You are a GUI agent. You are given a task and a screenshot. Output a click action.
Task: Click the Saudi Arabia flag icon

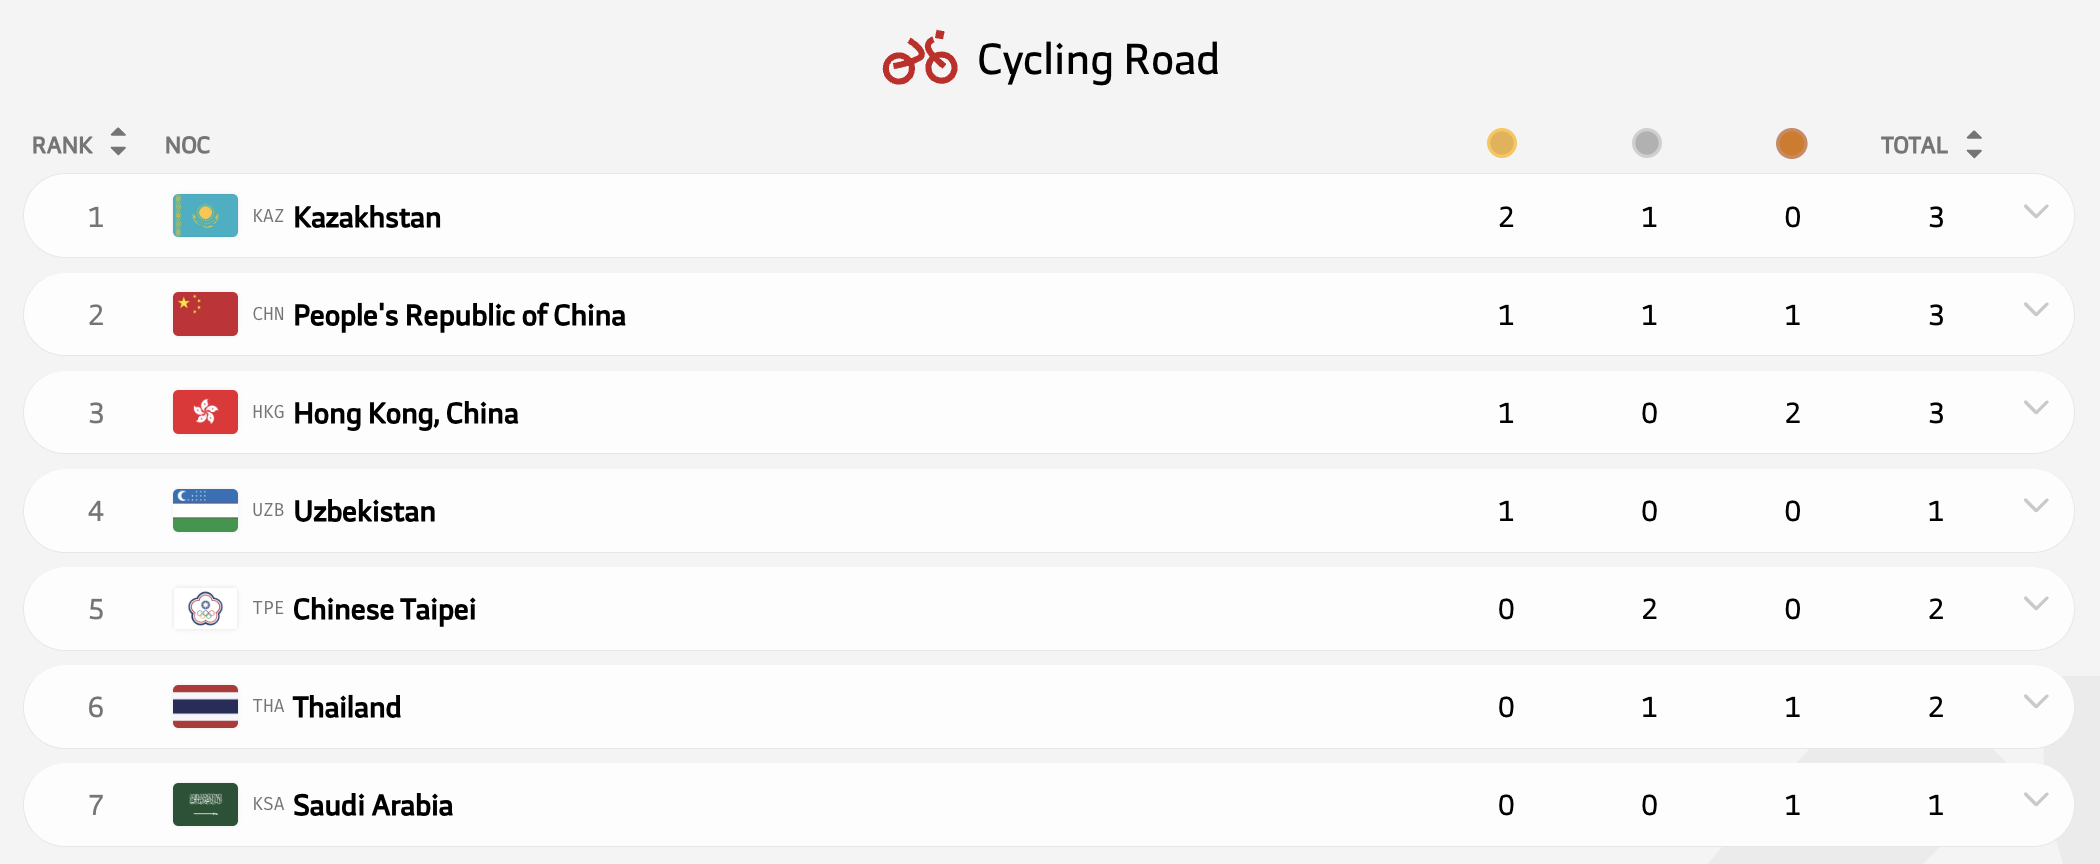[x=205, y=804]
